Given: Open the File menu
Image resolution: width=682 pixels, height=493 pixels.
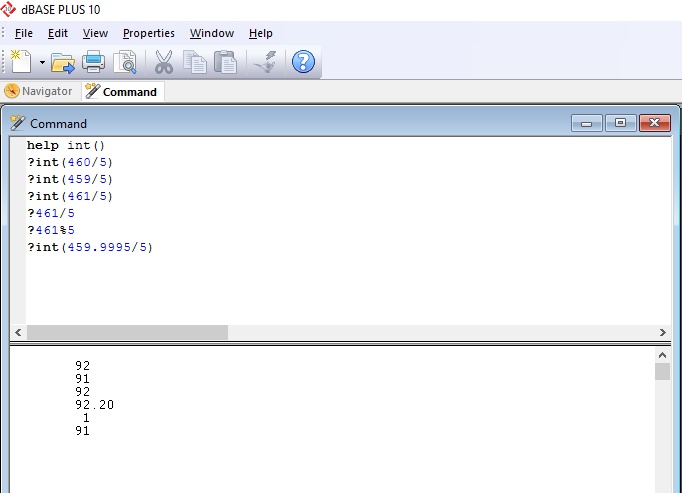Looking at the screenshot, I should (x=24, y=33).
